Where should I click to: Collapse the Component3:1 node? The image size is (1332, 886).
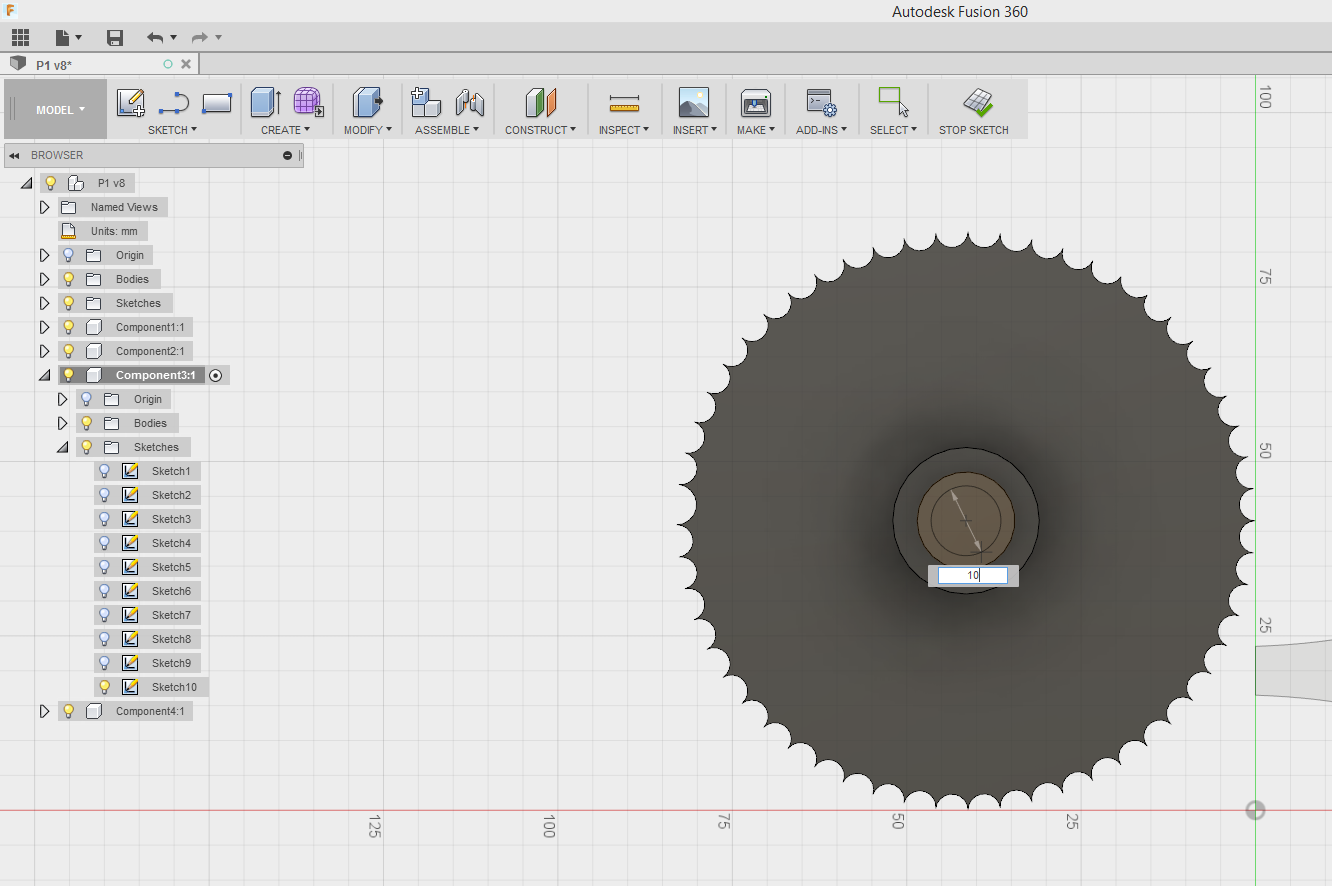44,375
